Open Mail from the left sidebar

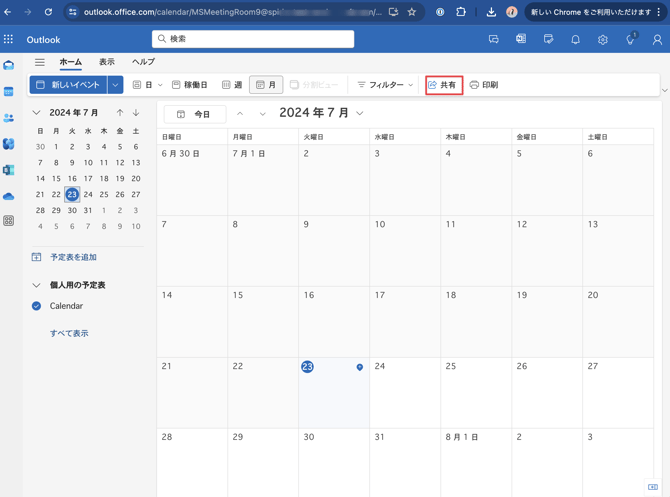click(x=9, y=66)
